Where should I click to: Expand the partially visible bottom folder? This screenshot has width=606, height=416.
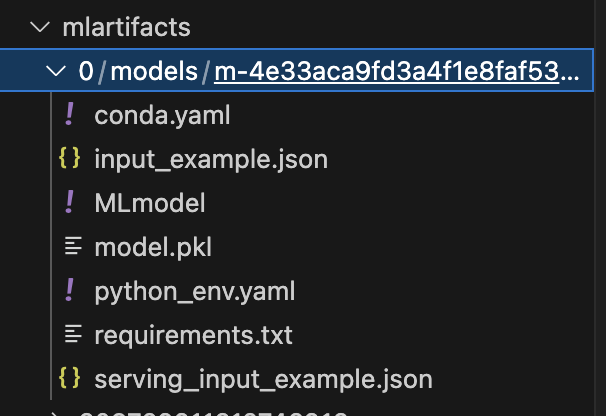point(54,412)
